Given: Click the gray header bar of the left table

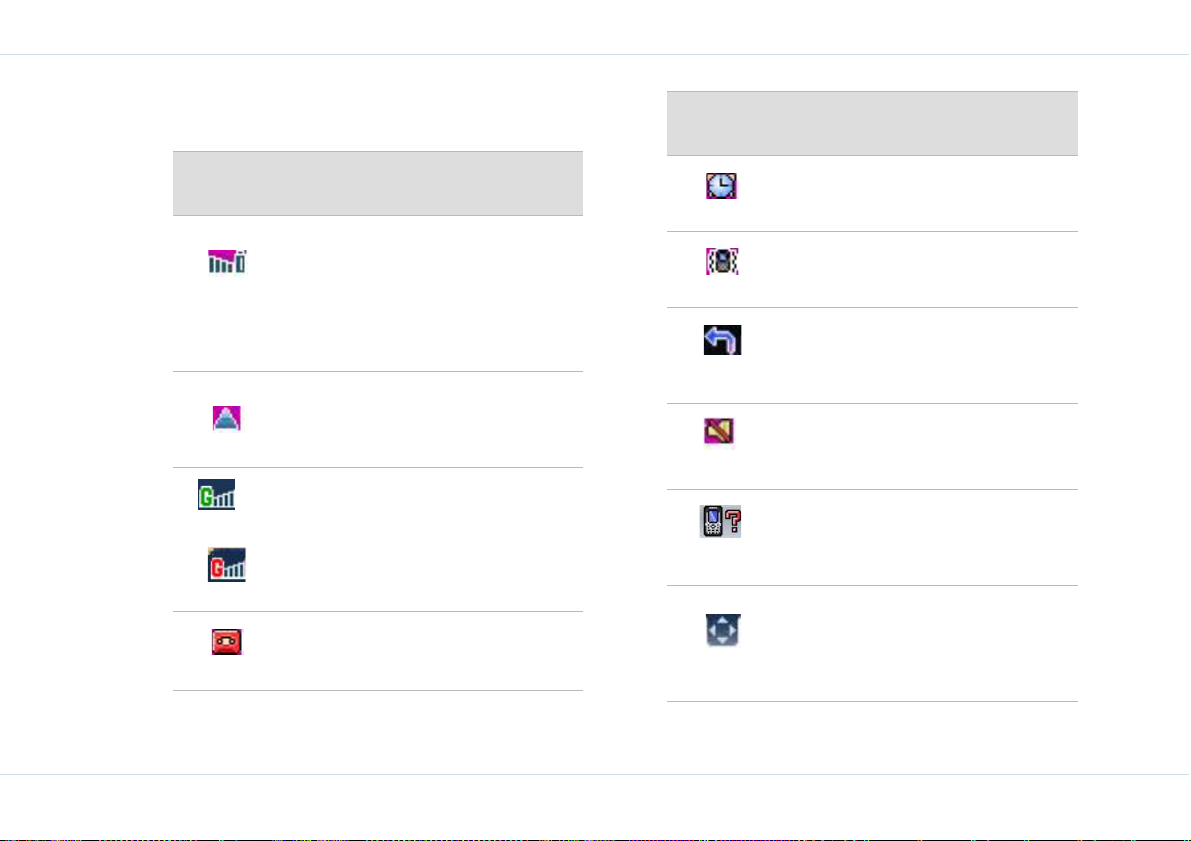Looking at the screenshot, I should pyautogui.click(x=378, y=183).
